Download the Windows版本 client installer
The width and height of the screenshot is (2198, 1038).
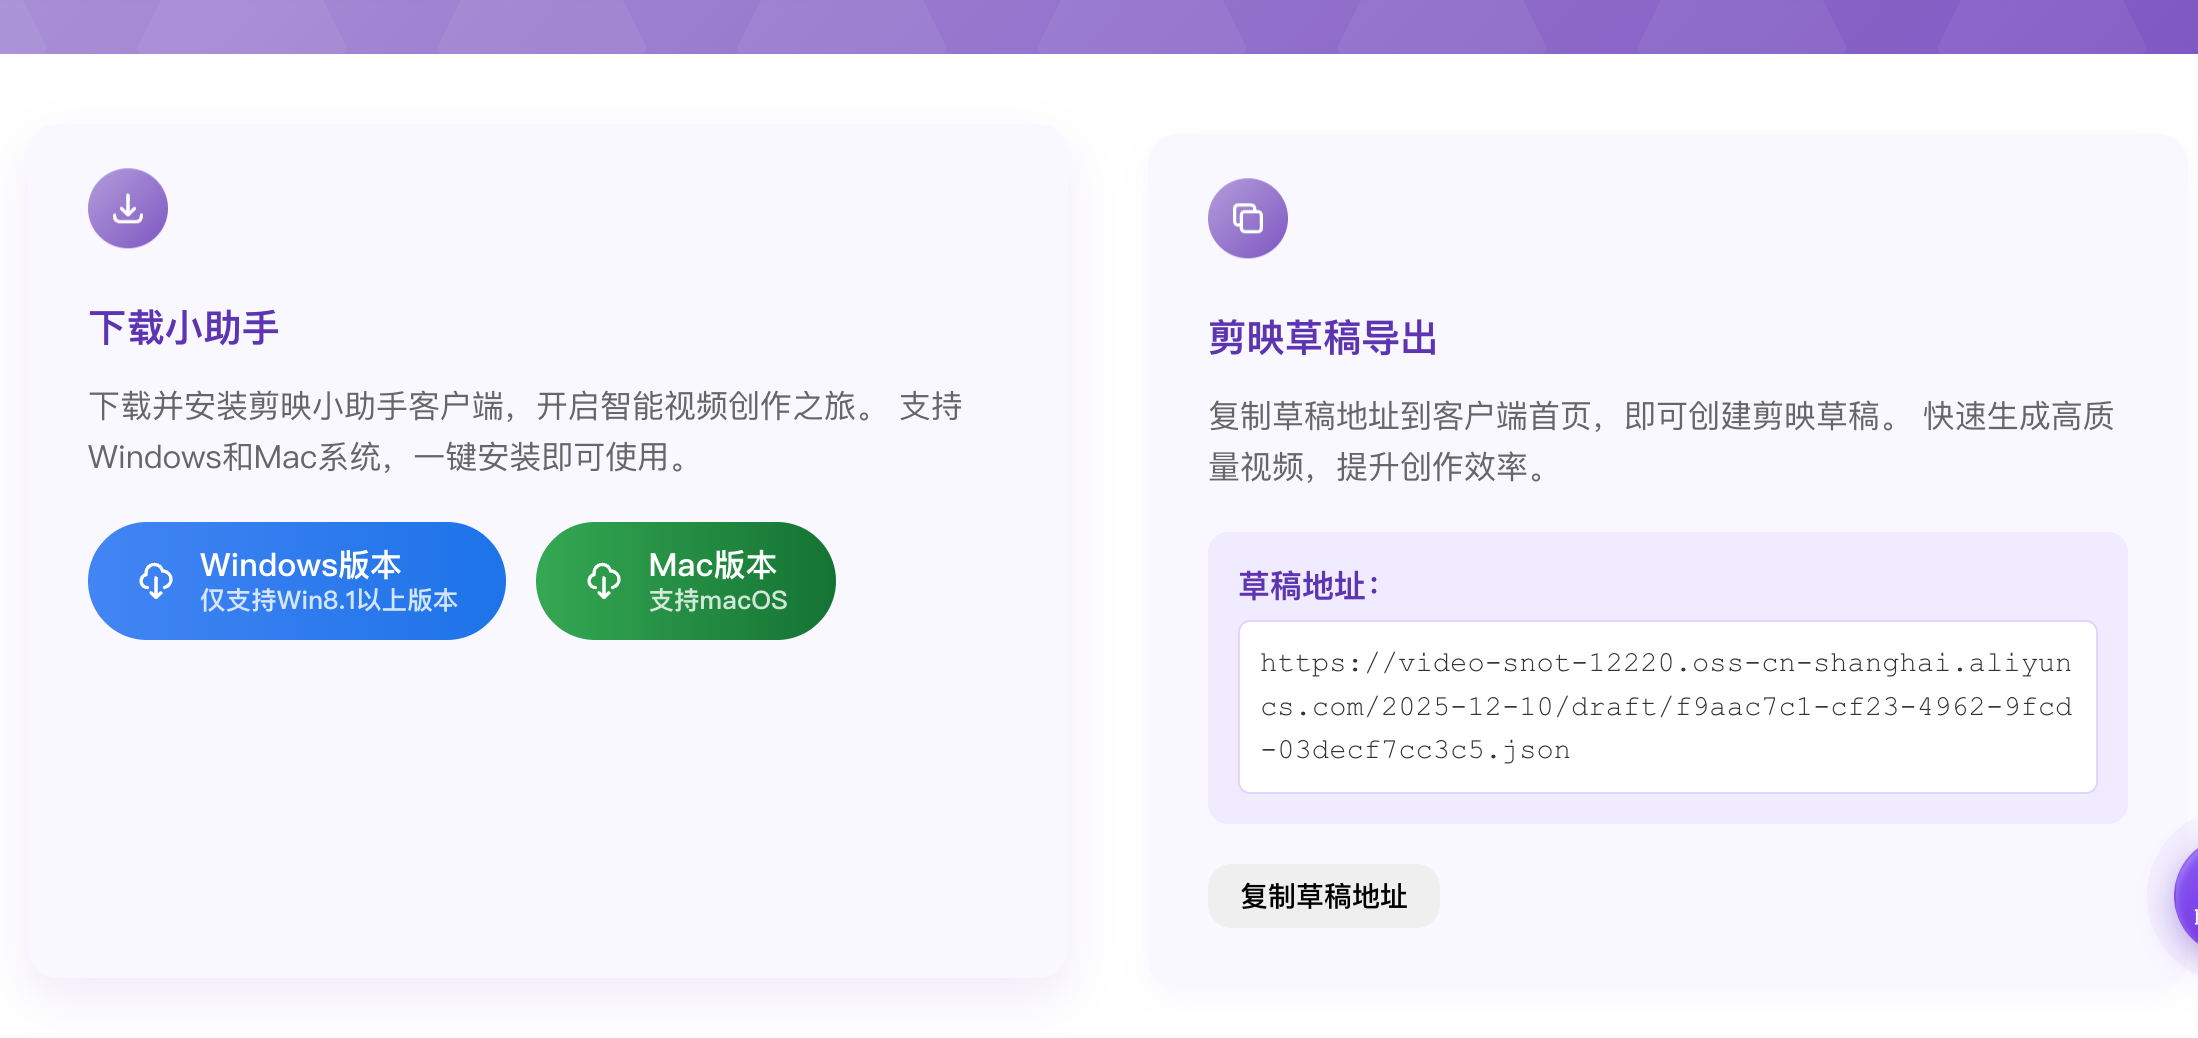click(x=296, y=580)
